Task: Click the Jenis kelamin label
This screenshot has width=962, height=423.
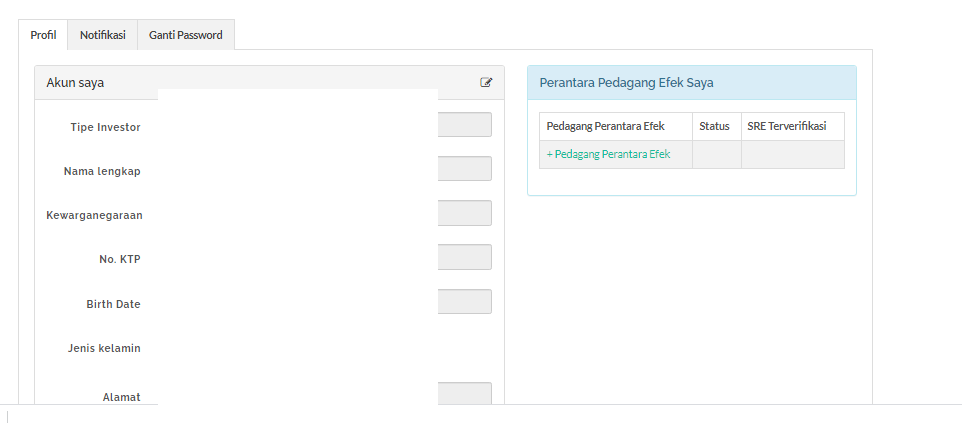Action: [104, 348]
